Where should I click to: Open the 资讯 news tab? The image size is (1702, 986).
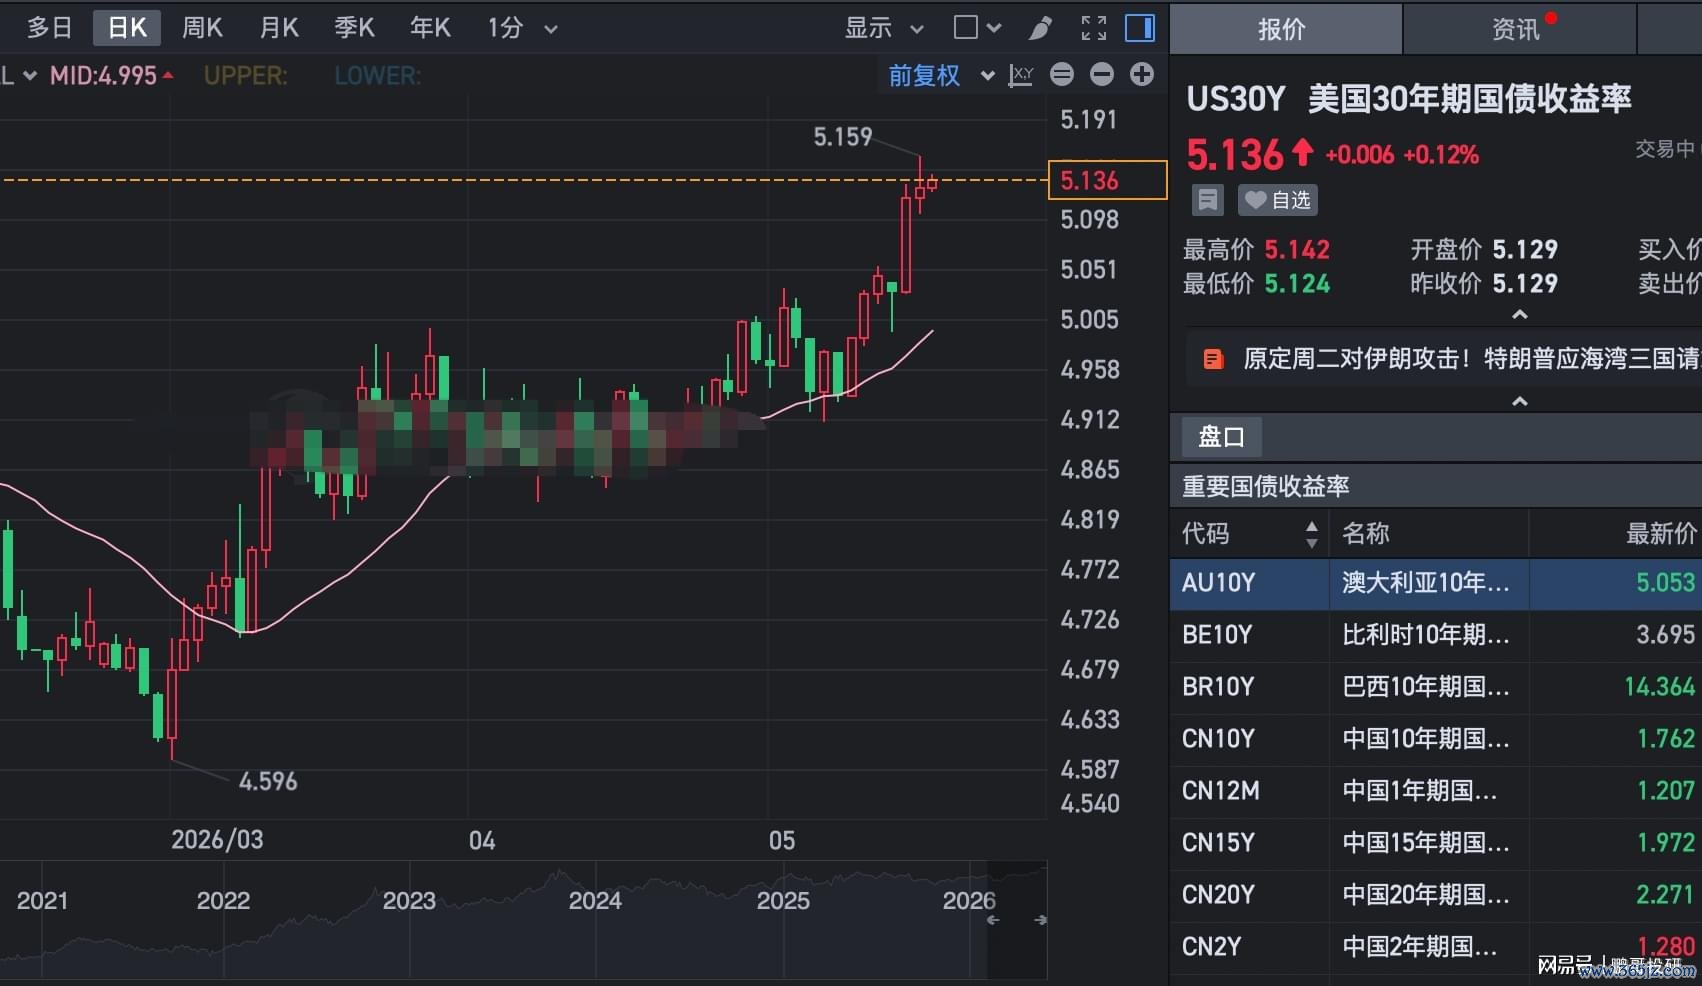[1519, 29]
